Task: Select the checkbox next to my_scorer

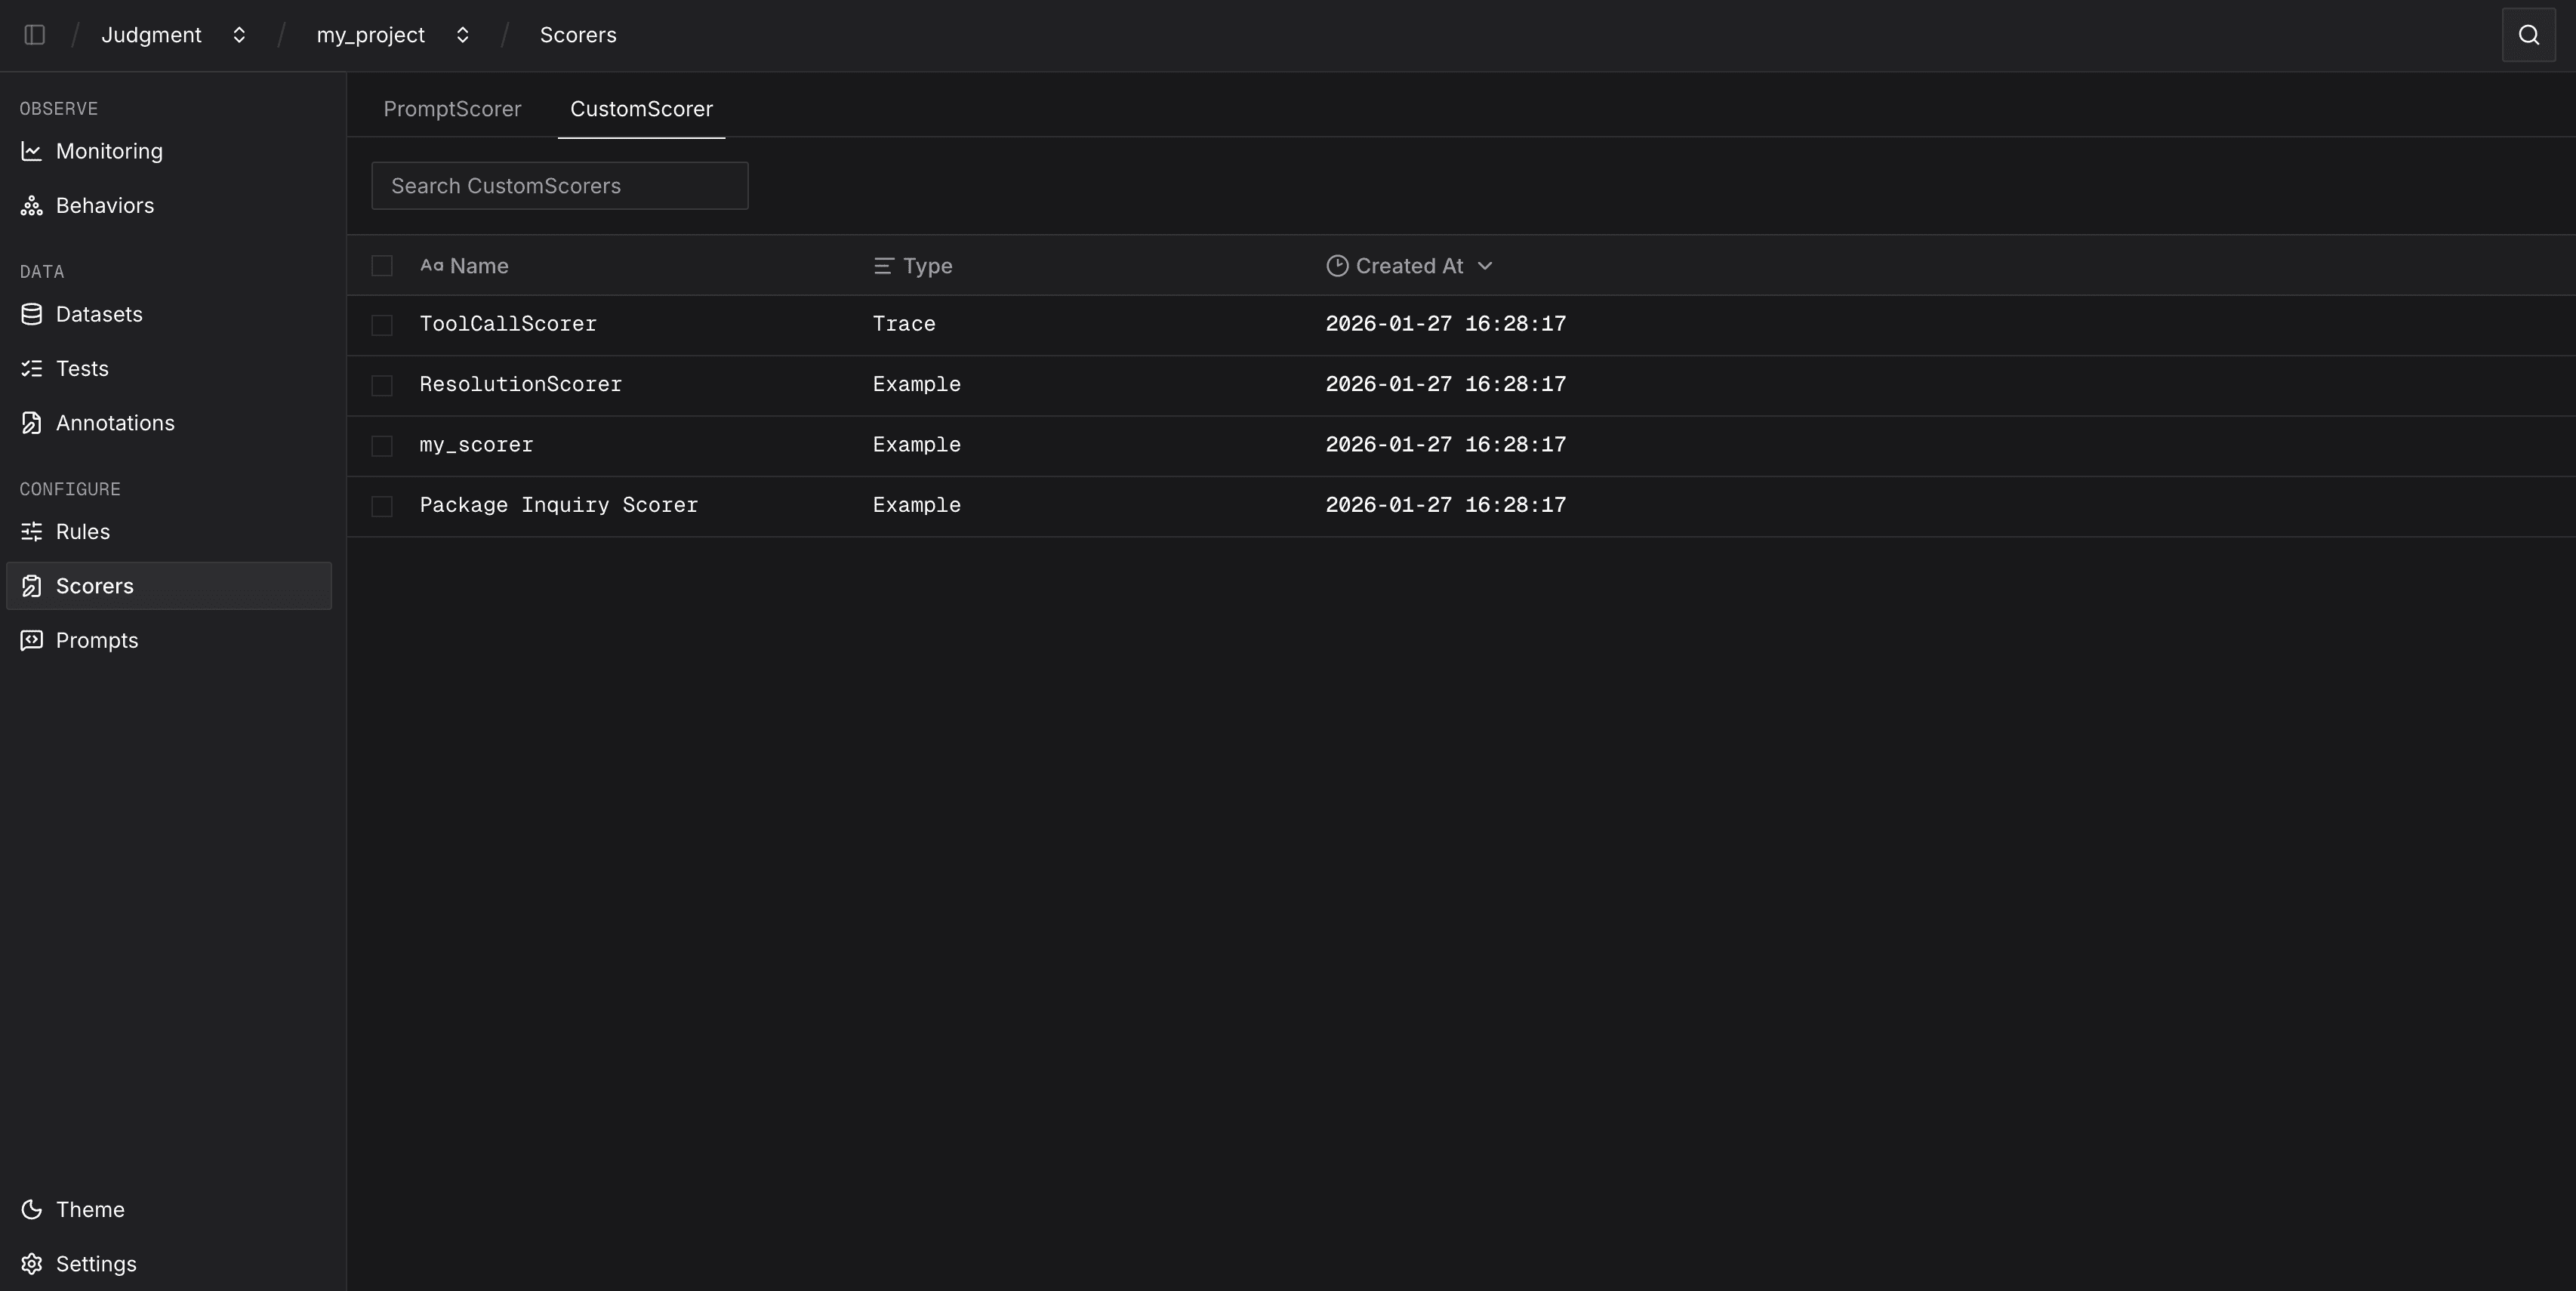Action: coord(382,445)
